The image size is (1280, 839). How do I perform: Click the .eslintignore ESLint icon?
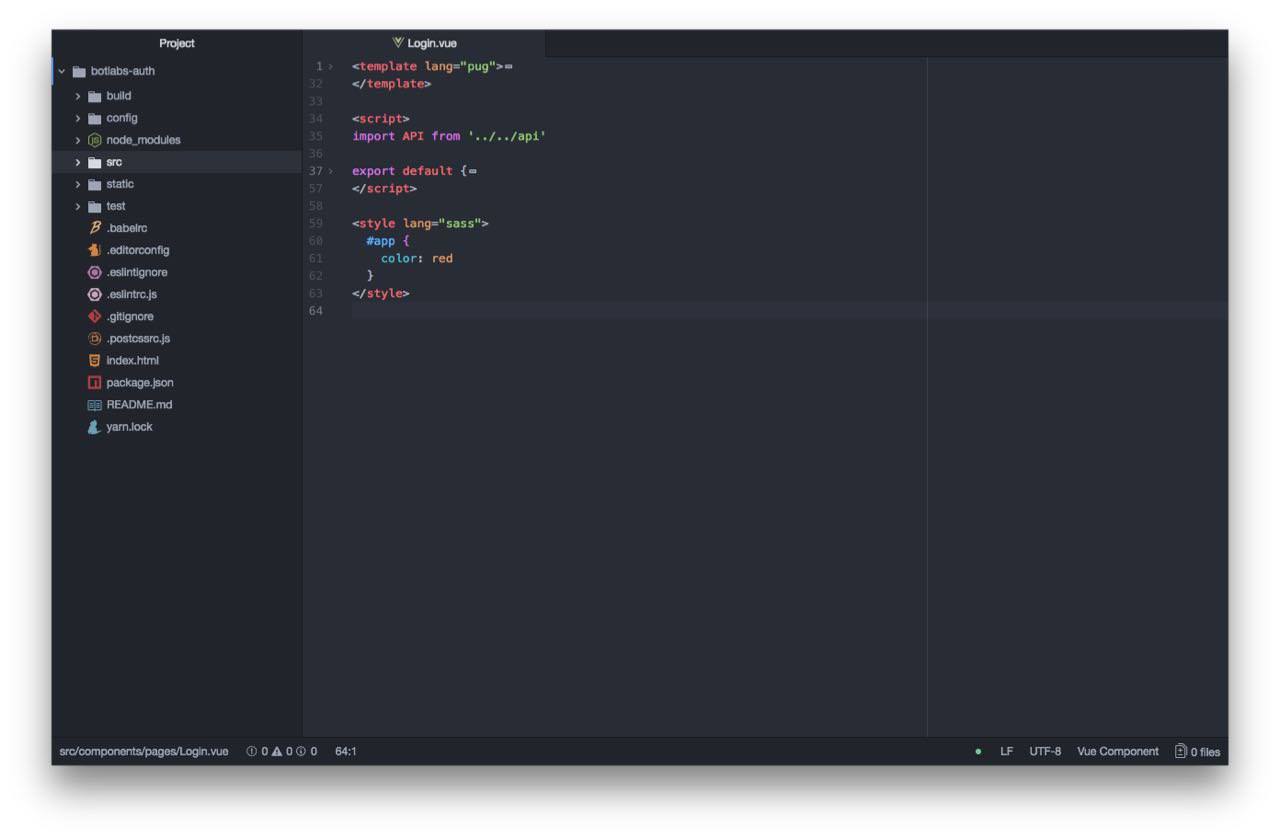95,272
